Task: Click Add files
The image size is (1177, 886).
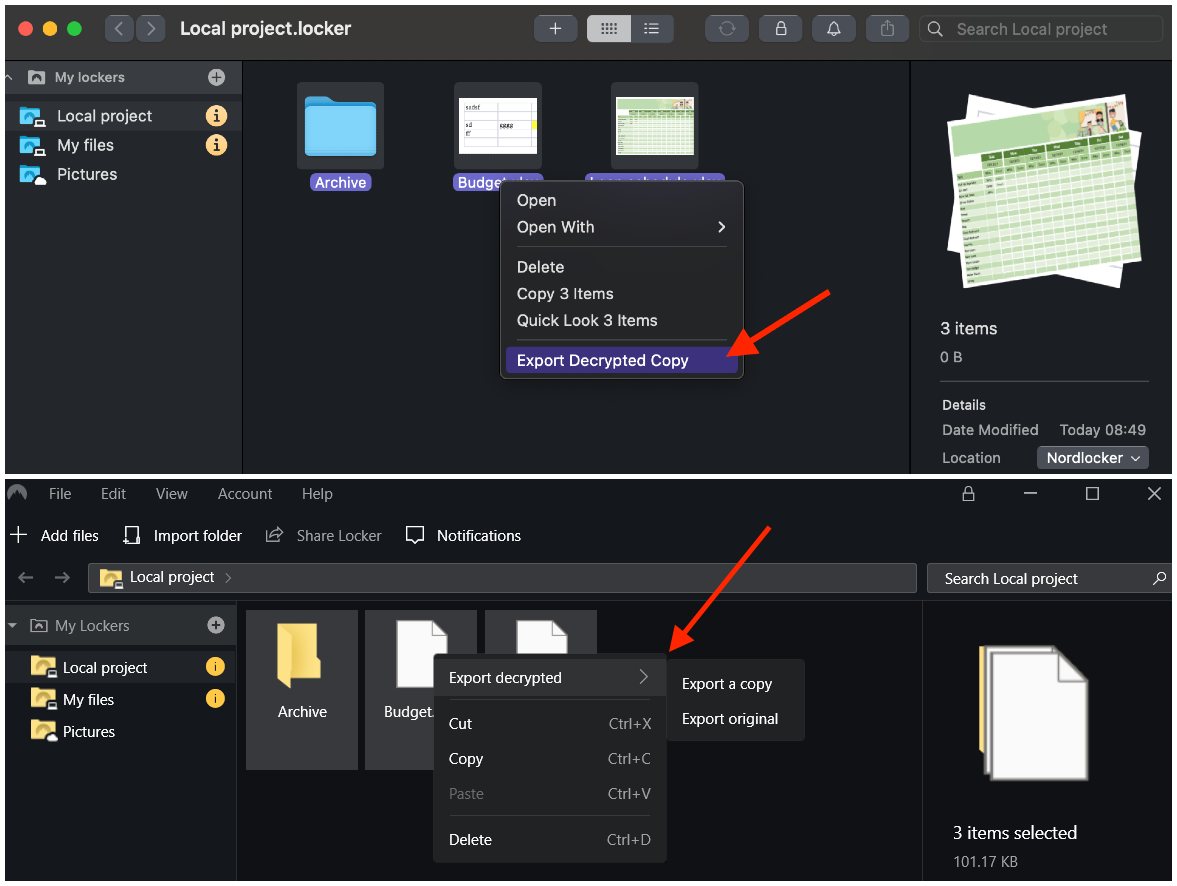Action: click(x=55, y=535)
